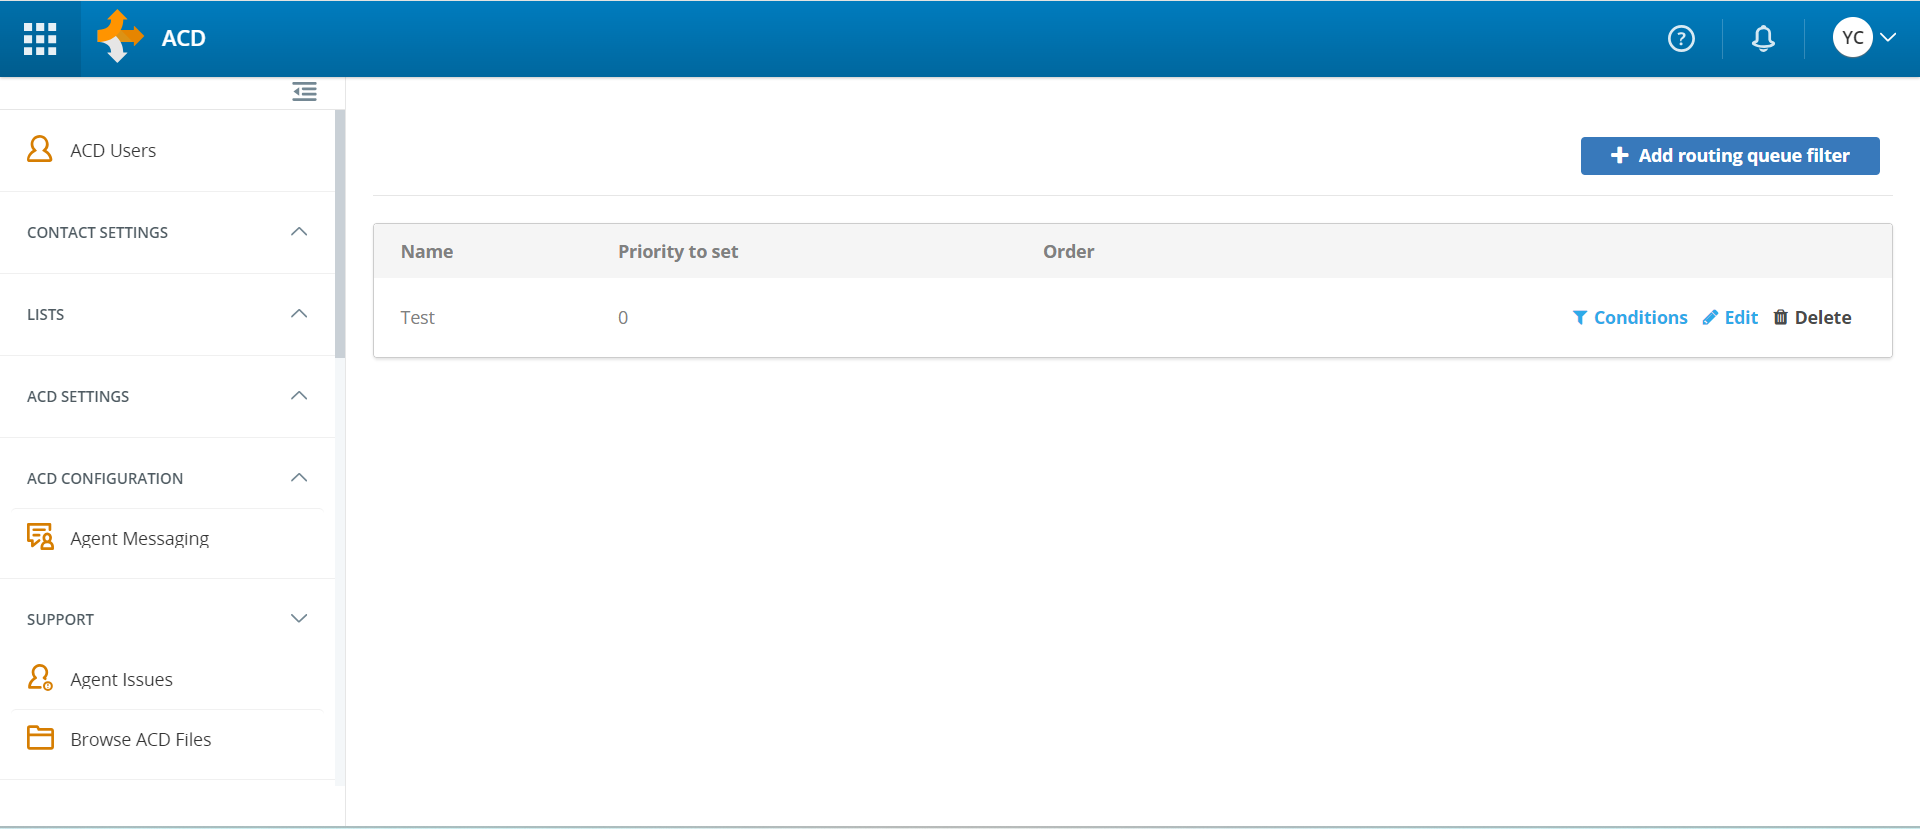This screenshot has width=1920, height=829.
Task: Collapse the Support section chevron
Action: coord(298,619)
